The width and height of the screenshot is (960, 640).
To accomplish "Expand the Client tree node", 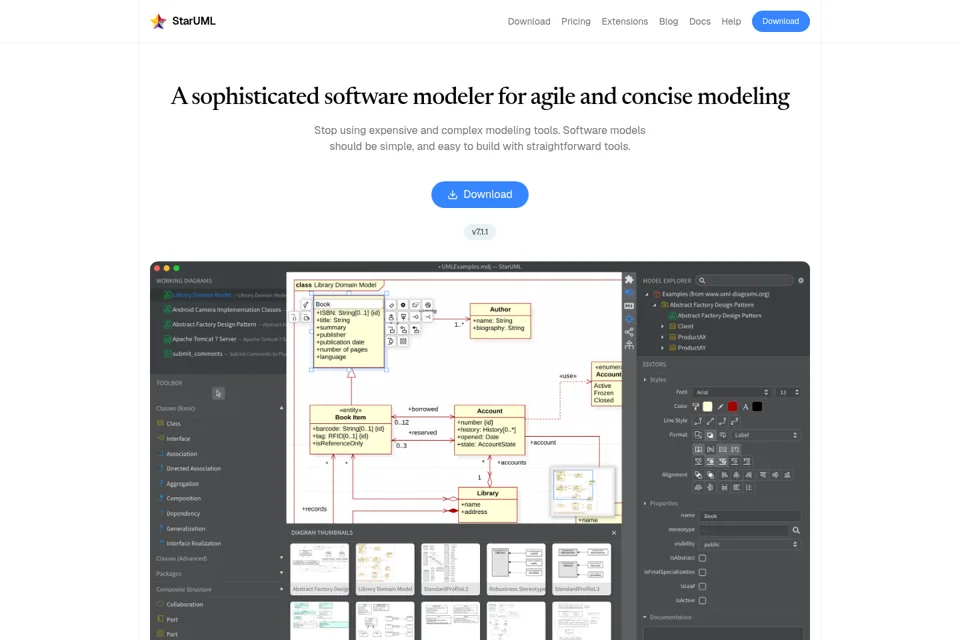I will [662, 326].
